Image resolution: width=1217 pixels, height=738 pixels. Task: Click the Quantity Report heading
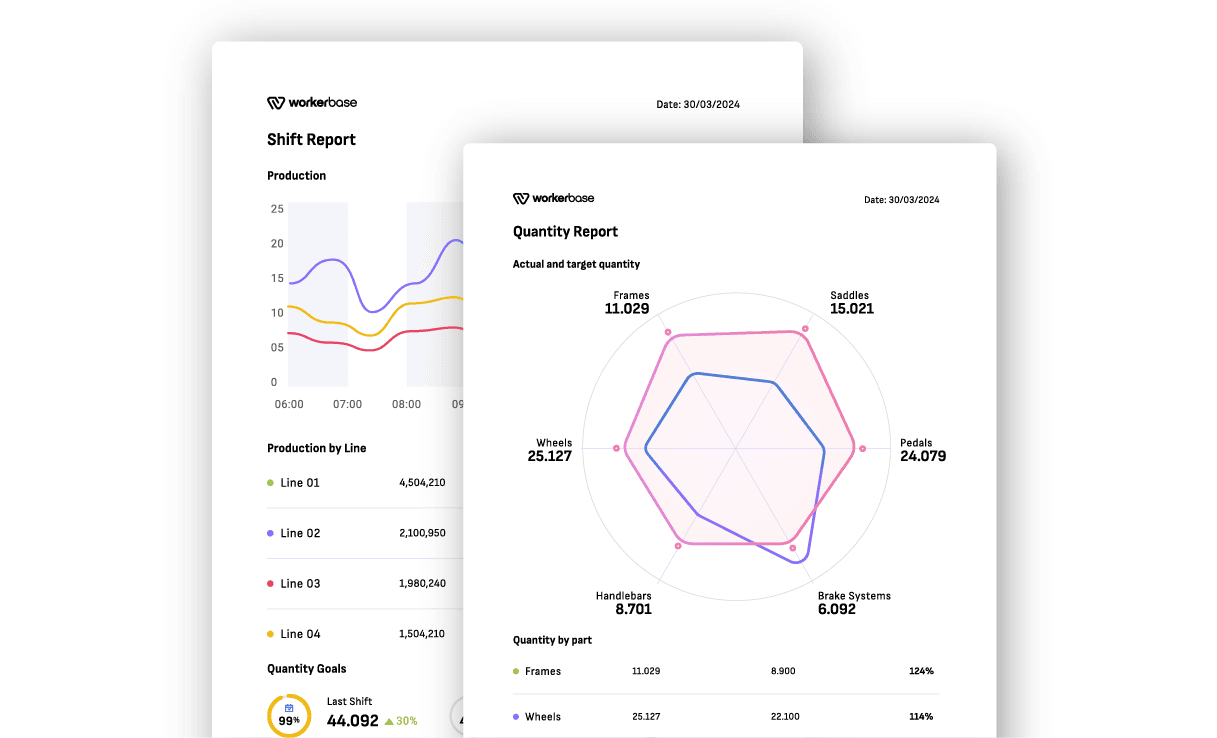coord(565,232)
